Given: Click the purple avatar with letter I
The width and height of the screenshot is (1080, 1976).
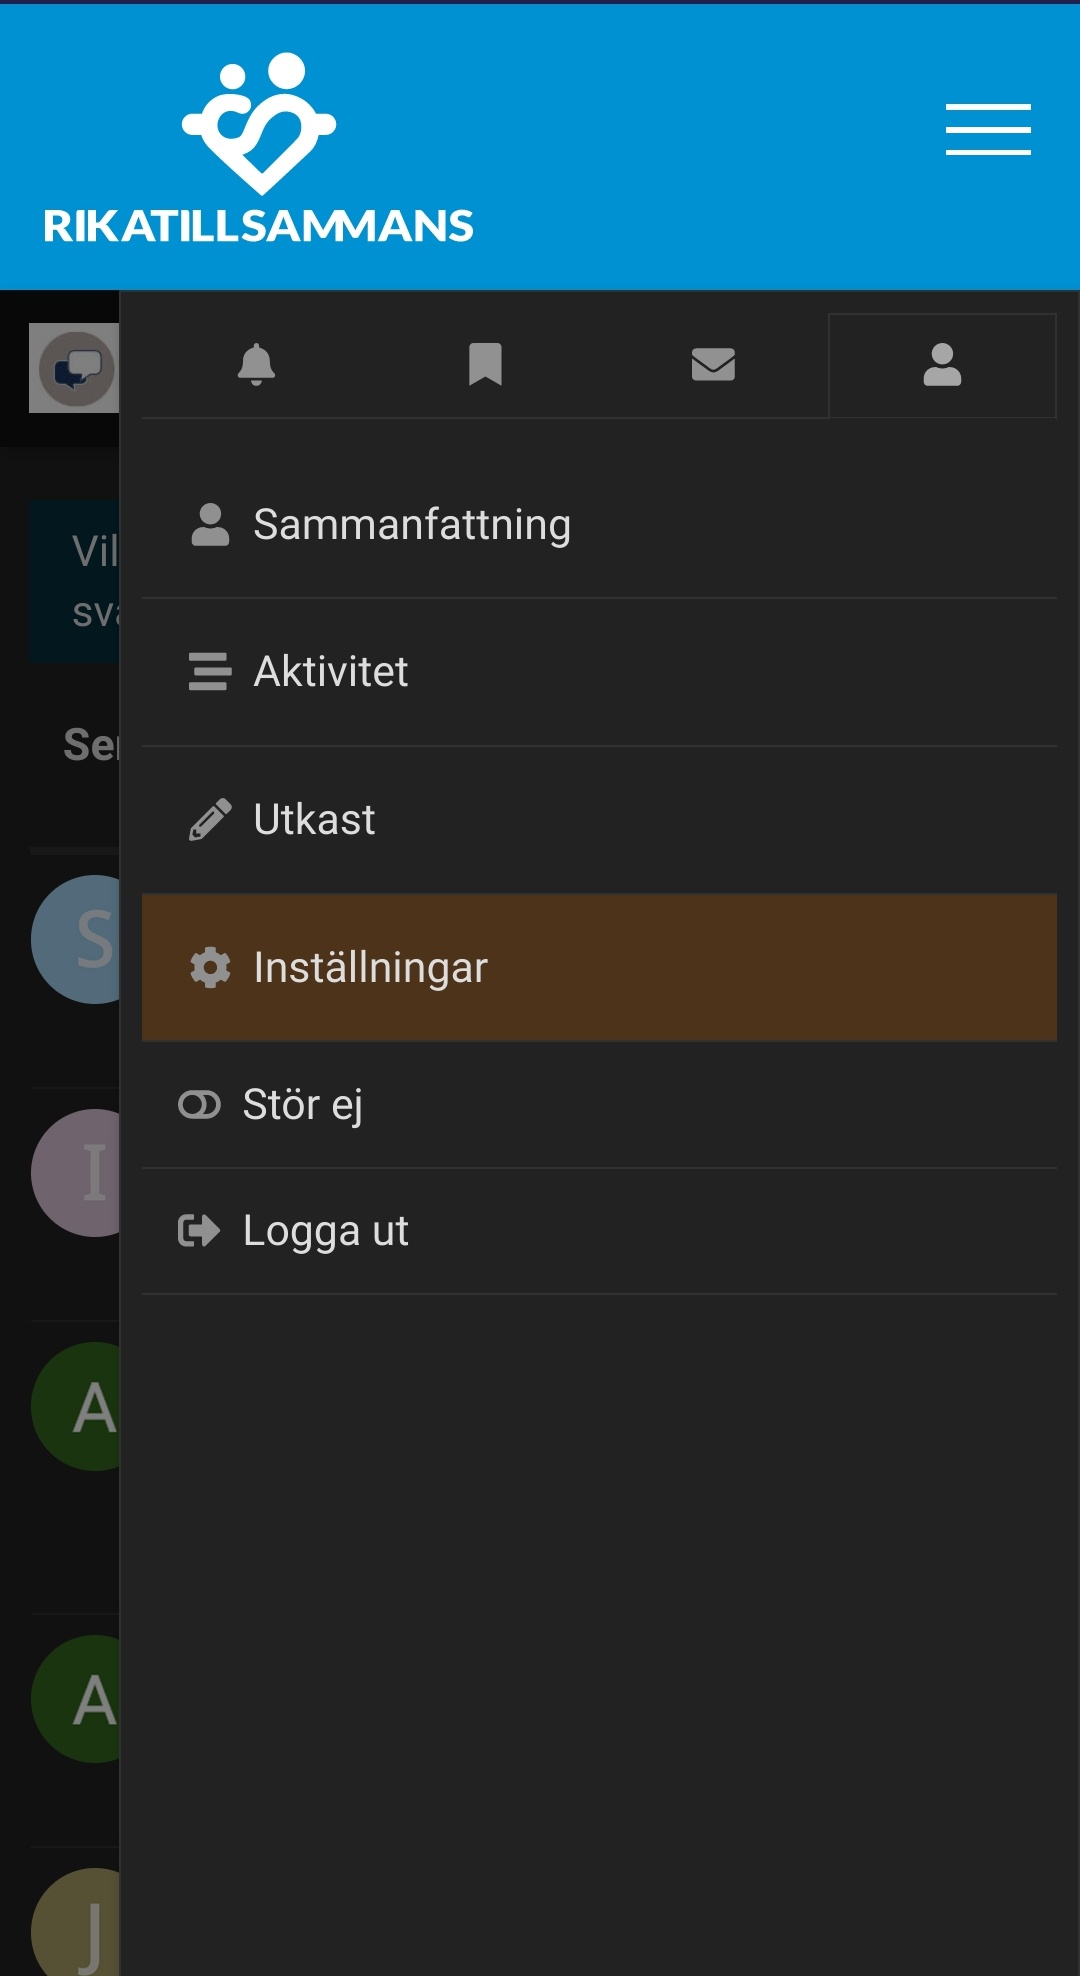Looking at the screenshot, I should click(88, 1174).
